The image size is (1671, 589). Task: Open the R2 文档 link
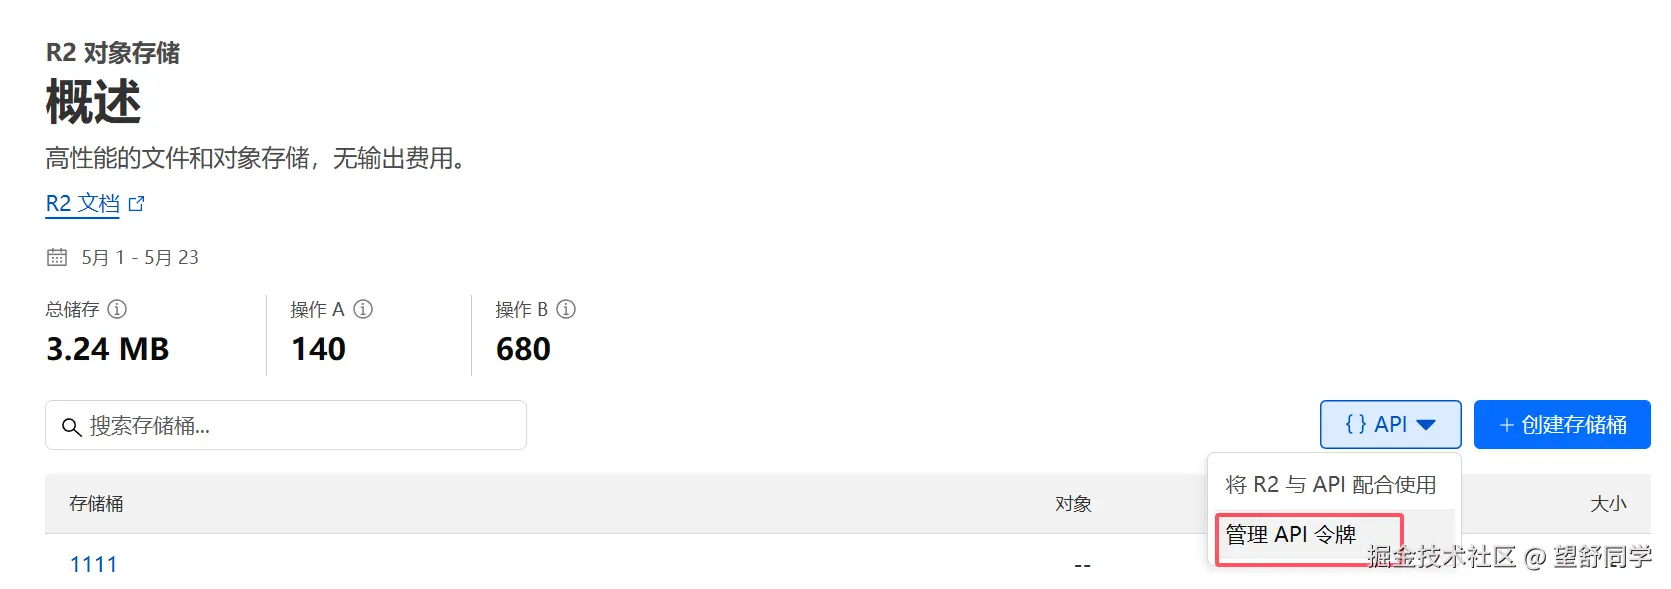[82, 202]
